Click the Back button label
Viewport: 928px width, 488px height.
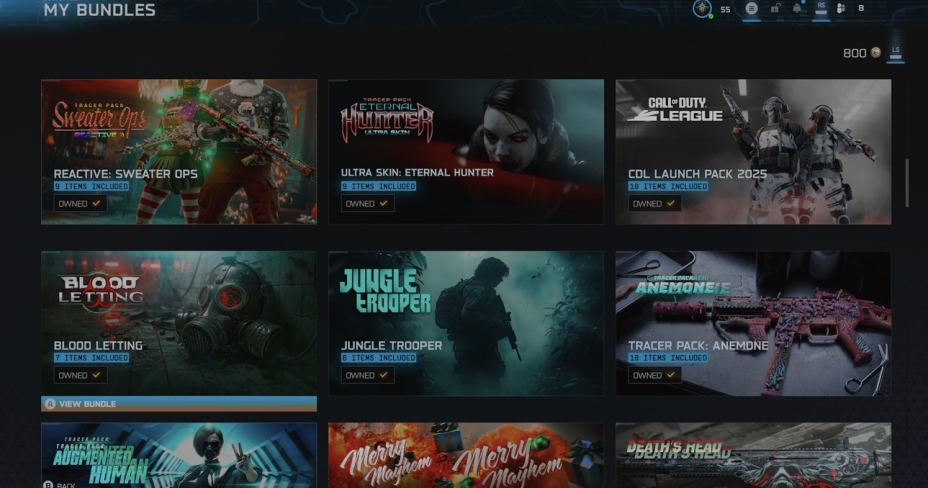point(66,485)
